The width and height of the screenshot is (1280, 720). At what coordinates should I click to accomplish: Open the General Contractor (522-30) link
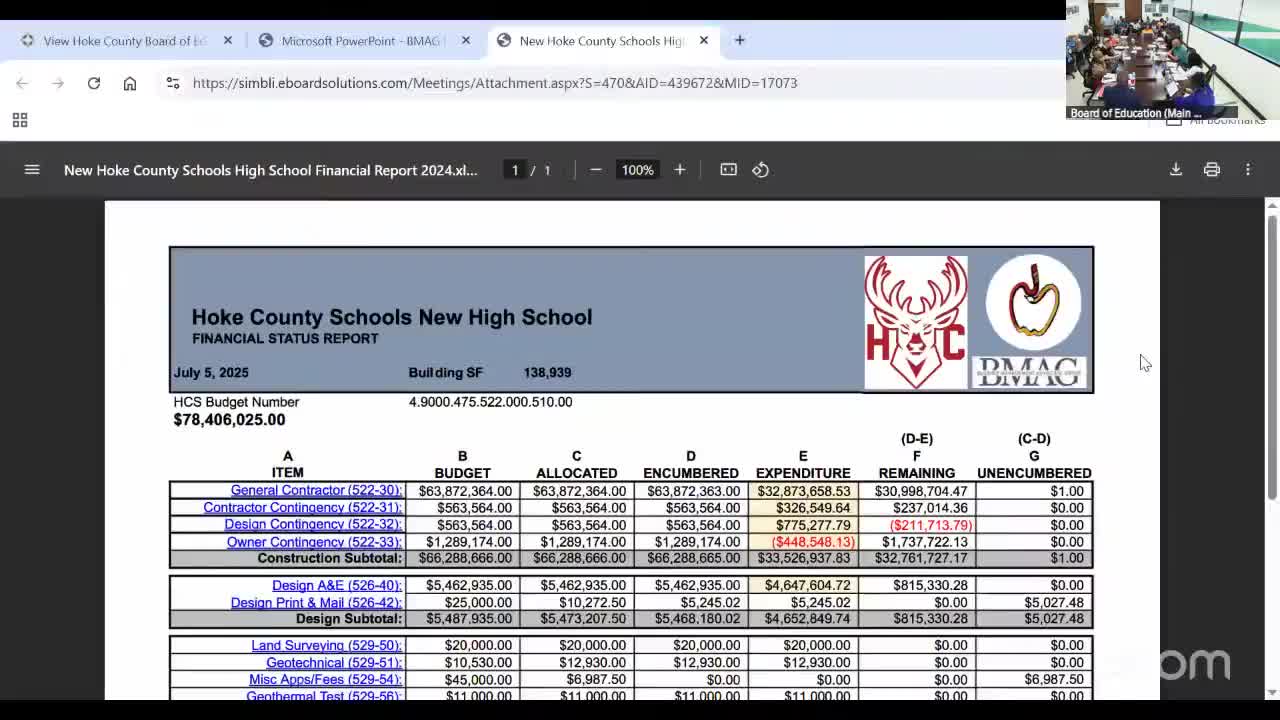316,490
